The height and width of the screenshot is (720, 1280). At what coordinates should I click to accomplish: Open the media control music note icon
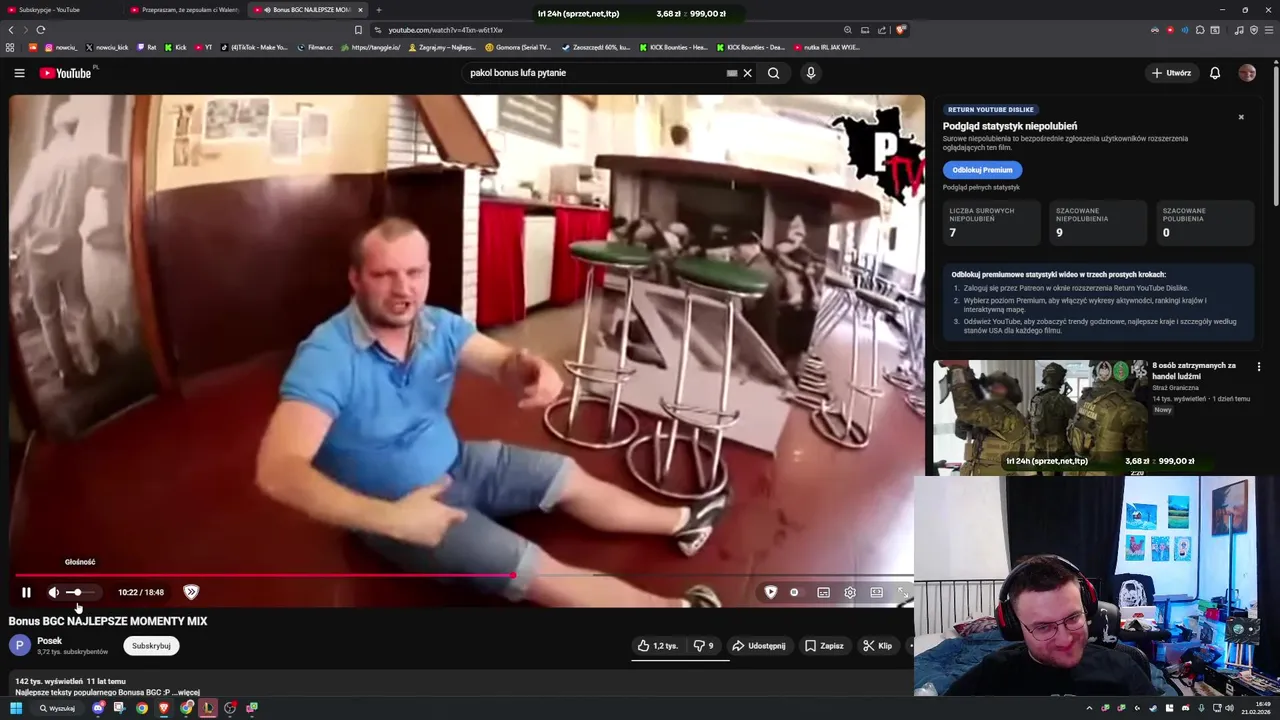pos(1239,30)
